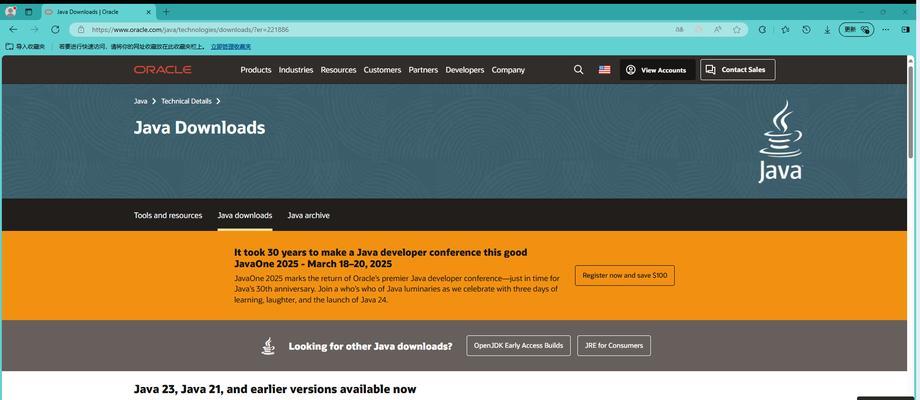The image size is (920, 400).
Task: Click the manage favorites link in the favorites bar
Action: click(x=231, y=46)
